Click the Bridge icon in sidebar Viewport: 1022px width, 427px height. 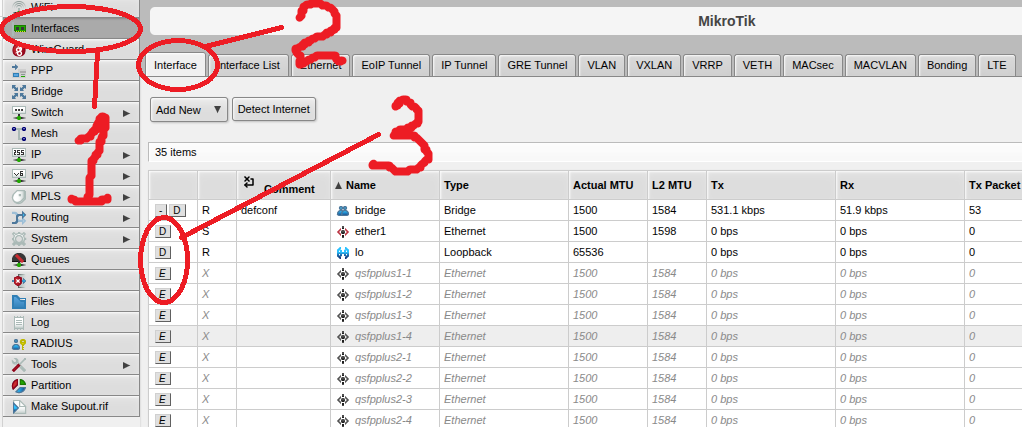click(x=18, y=91)
